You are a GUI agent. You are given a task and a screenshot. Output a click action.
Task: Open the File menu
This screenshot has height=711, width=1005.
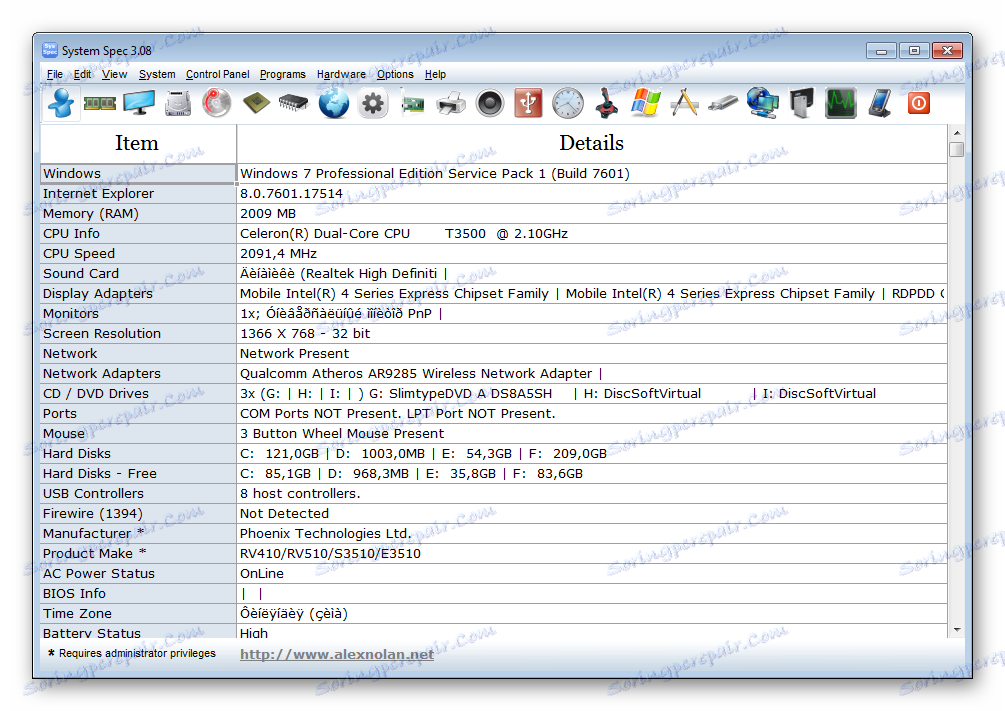54,74
